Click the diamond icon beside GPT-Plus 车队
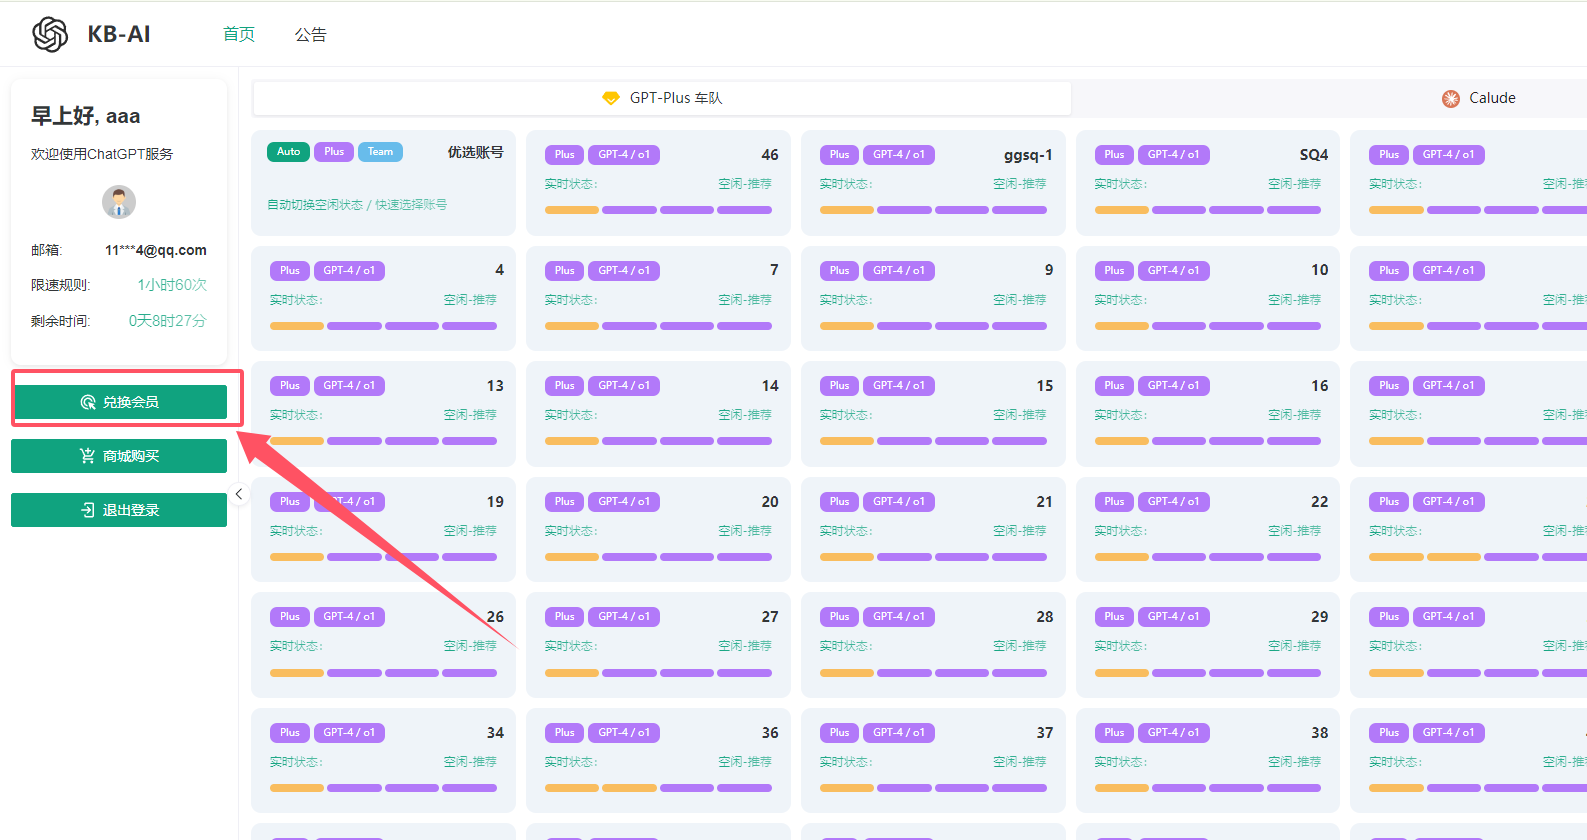Image resolution: width=1587 pixels, height=840 pixels. pos(610,98)
